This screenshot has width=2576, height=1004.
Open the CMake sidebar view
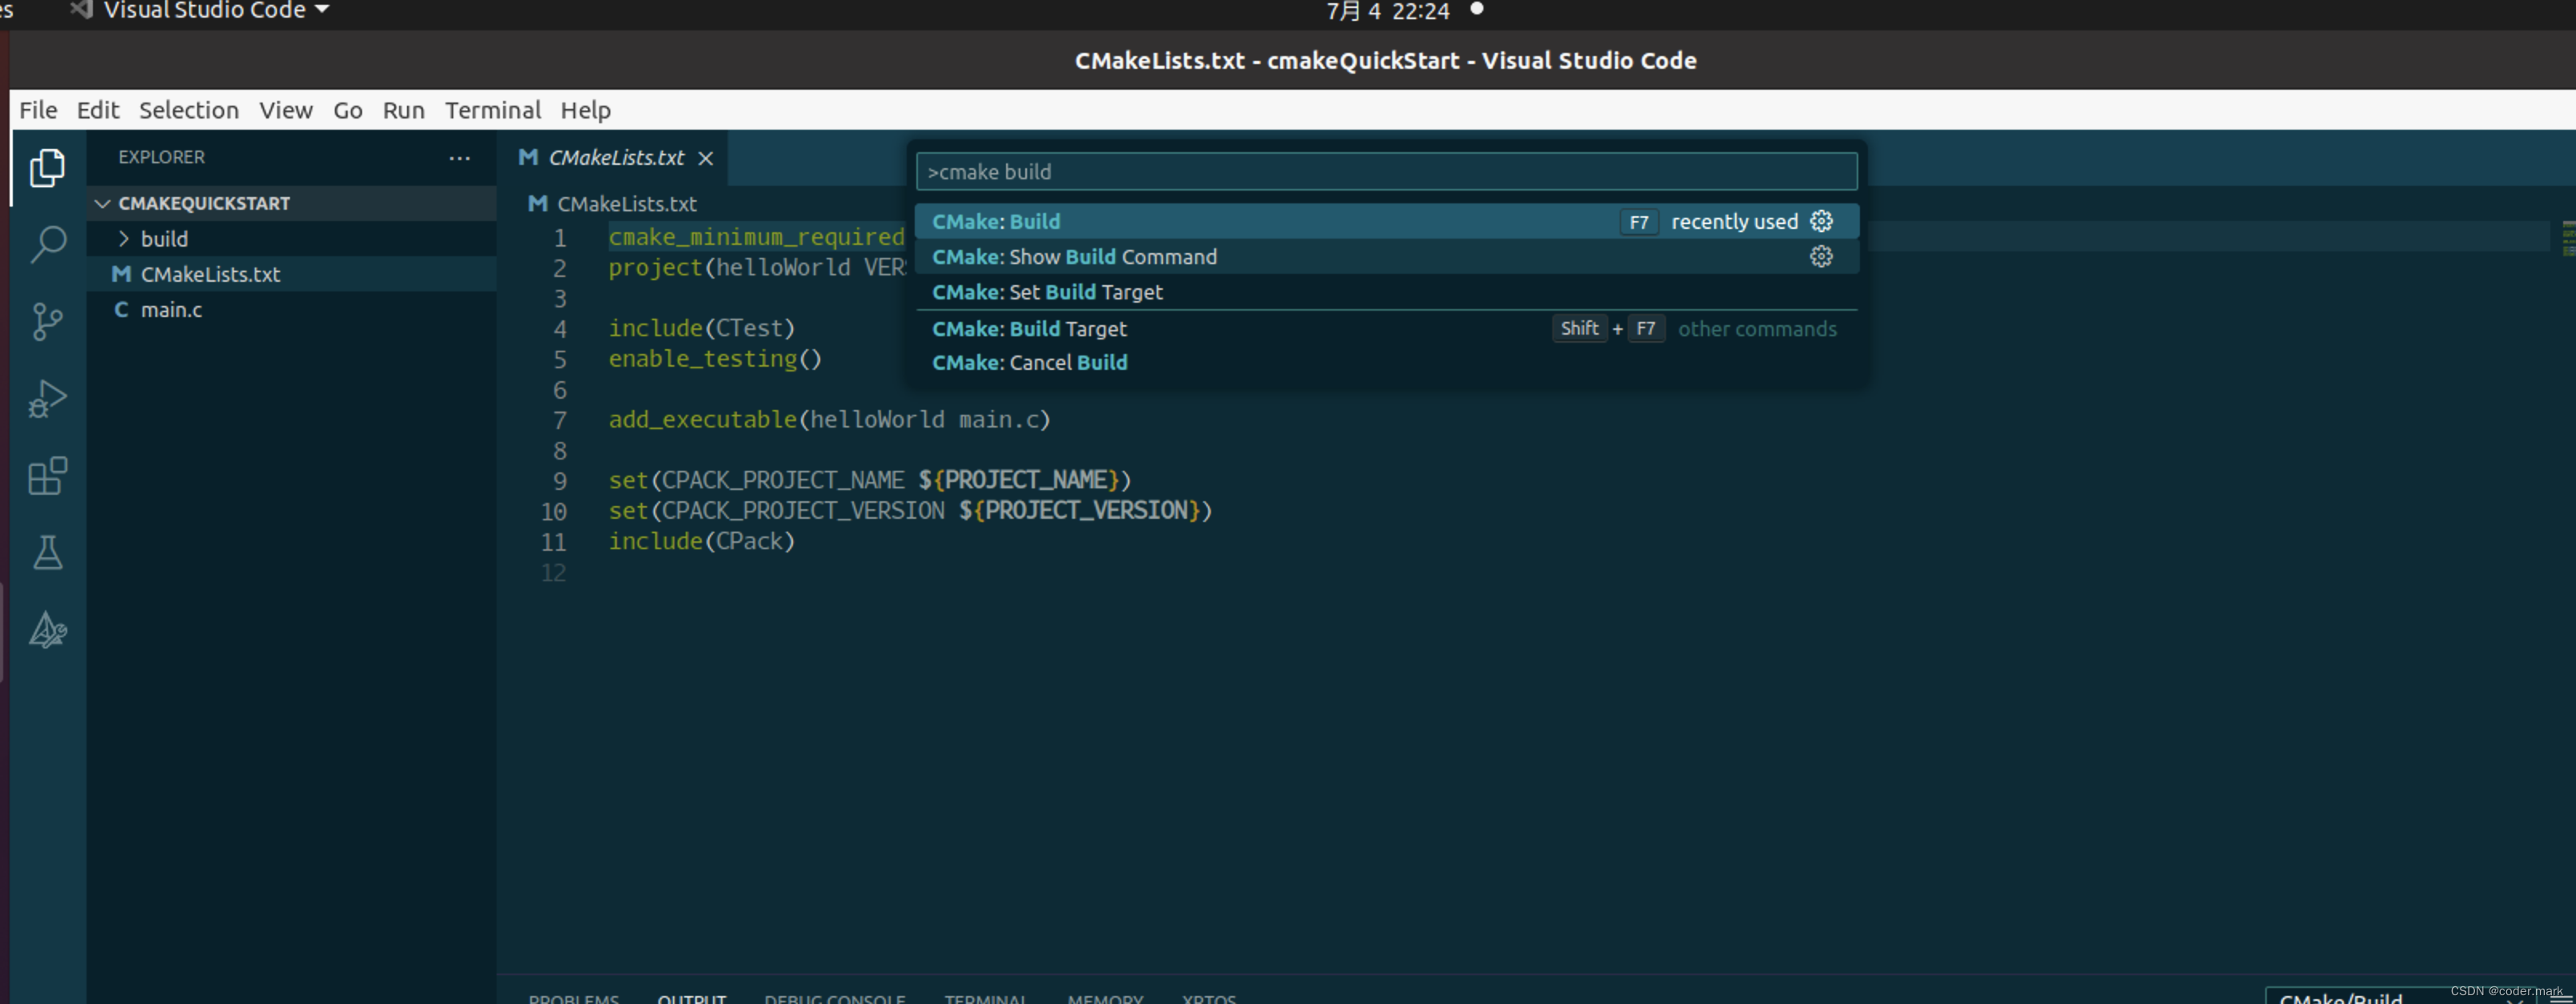47,630
